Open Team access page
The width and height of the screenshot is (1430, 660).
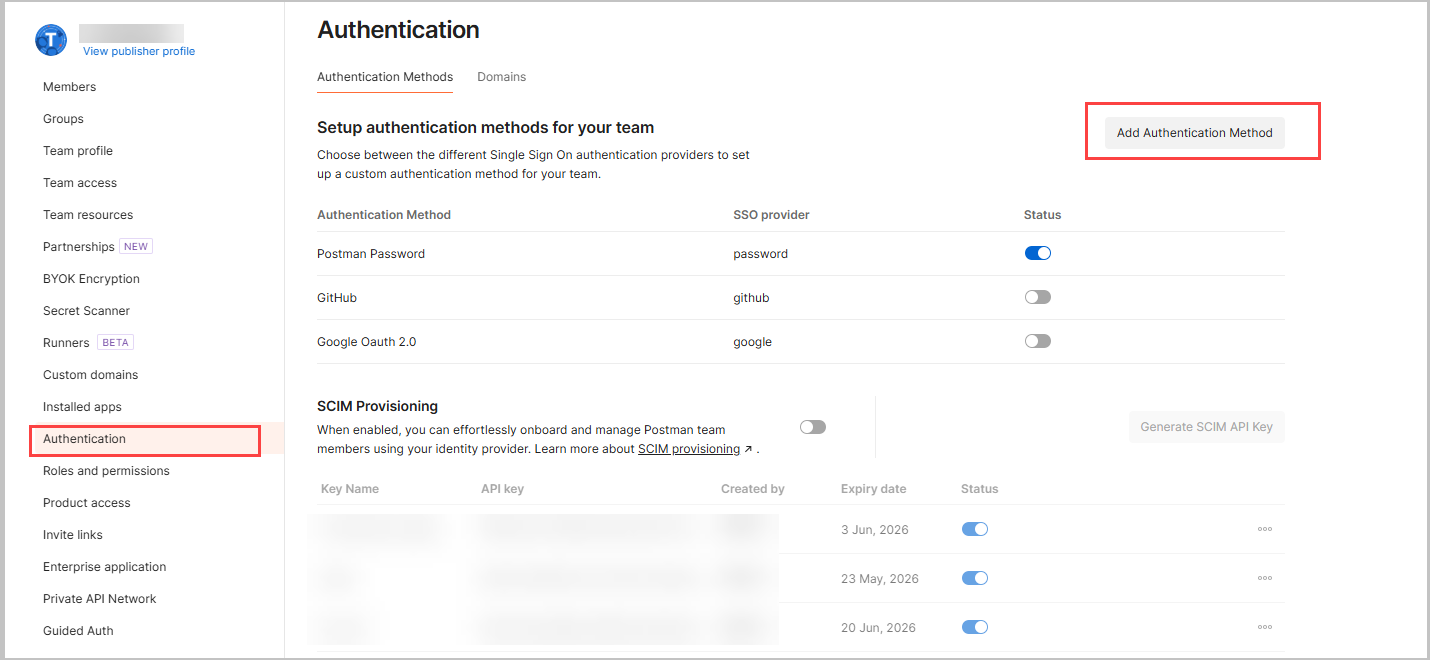(x=80, y=183)
